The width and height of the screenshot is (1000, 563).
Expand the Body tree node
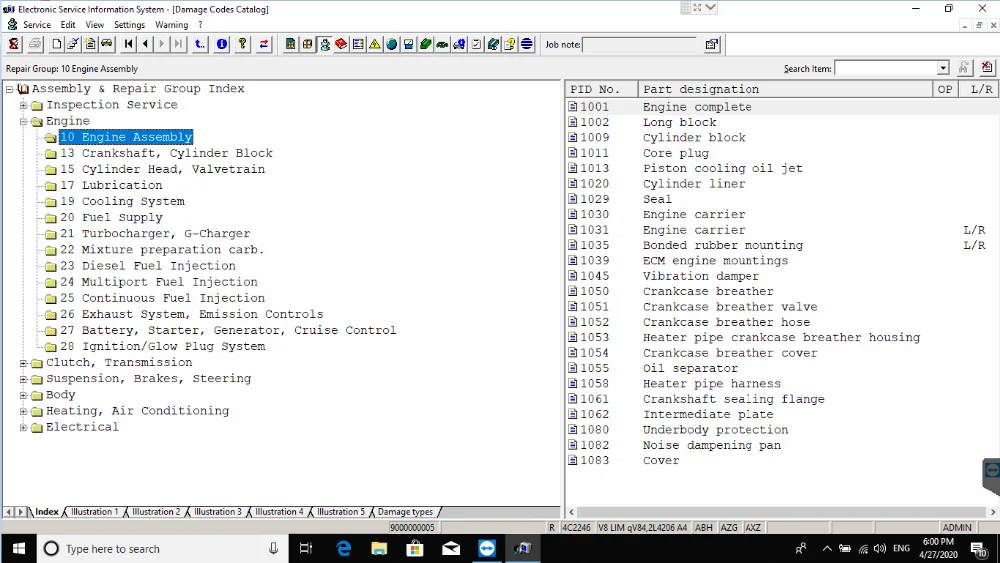[x=24, y=395]
